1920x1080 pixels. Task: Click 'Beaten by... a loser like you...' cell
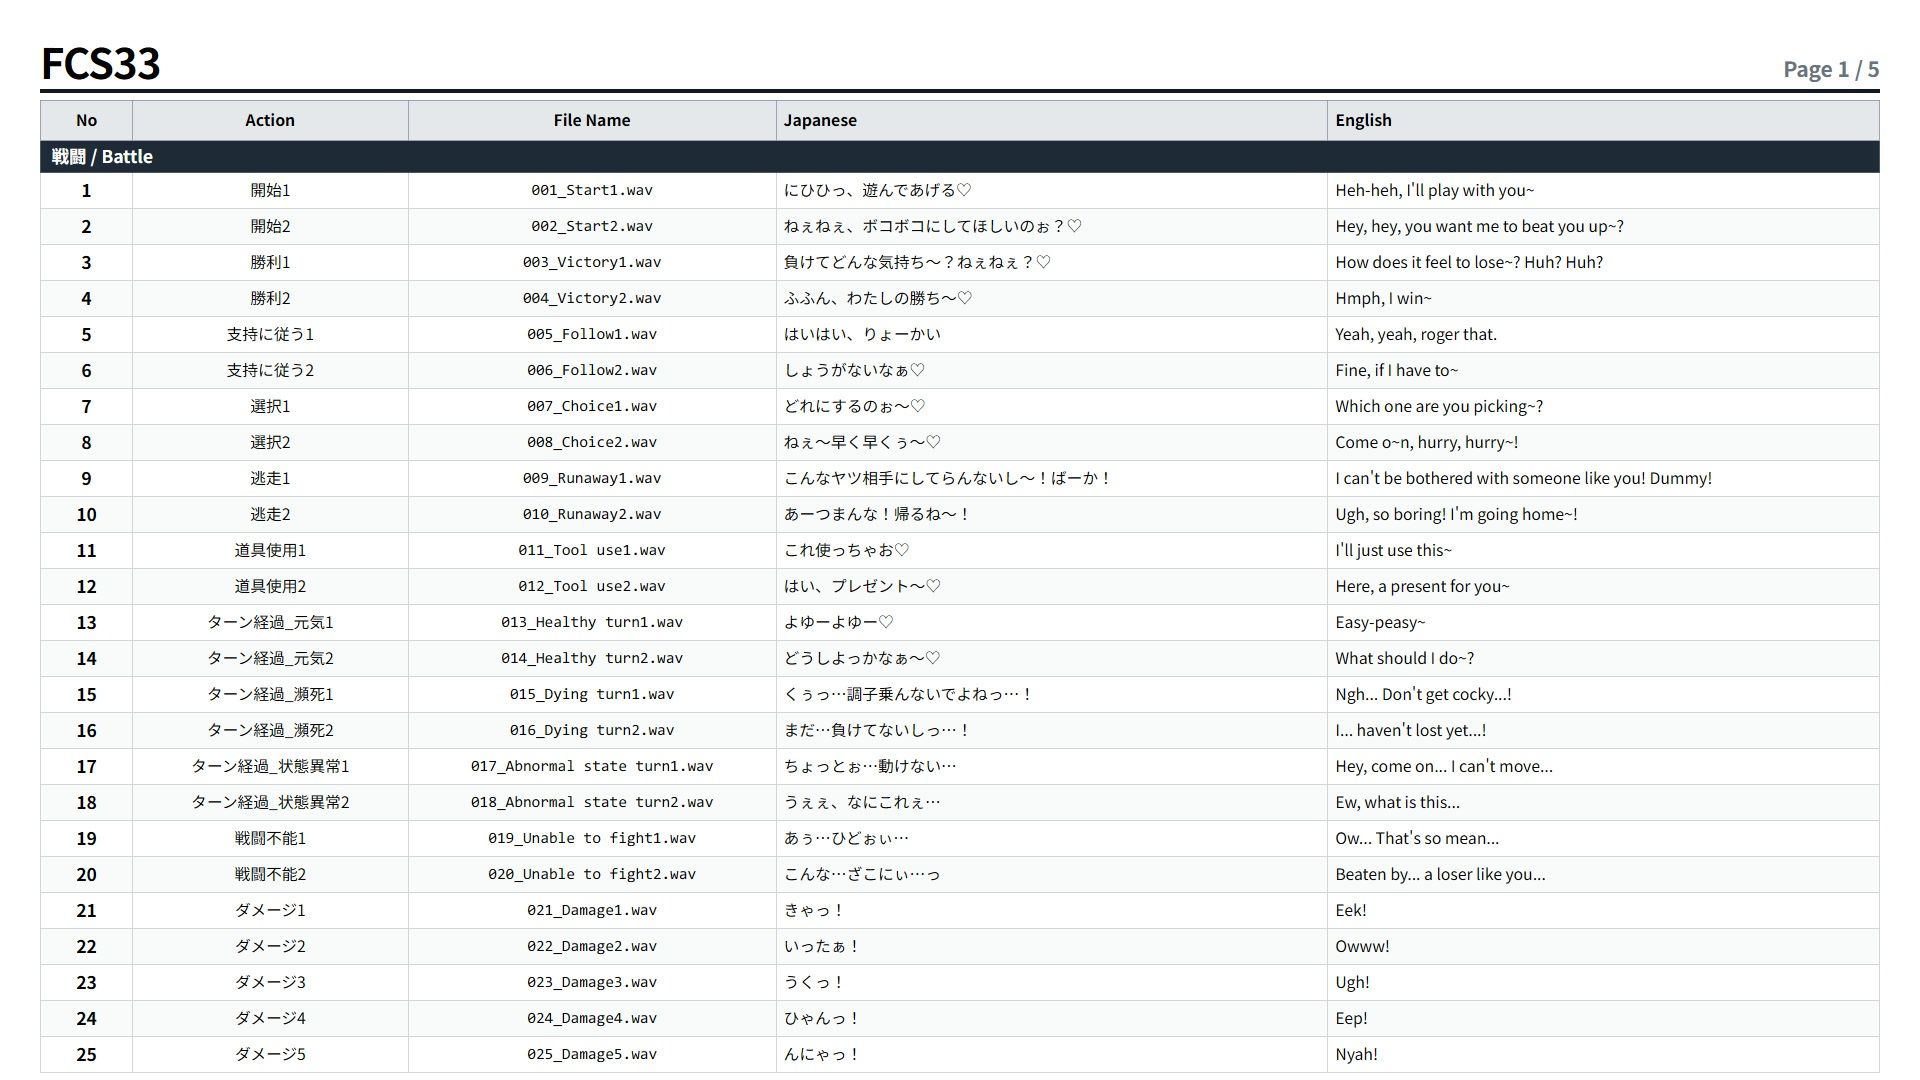1603,874
